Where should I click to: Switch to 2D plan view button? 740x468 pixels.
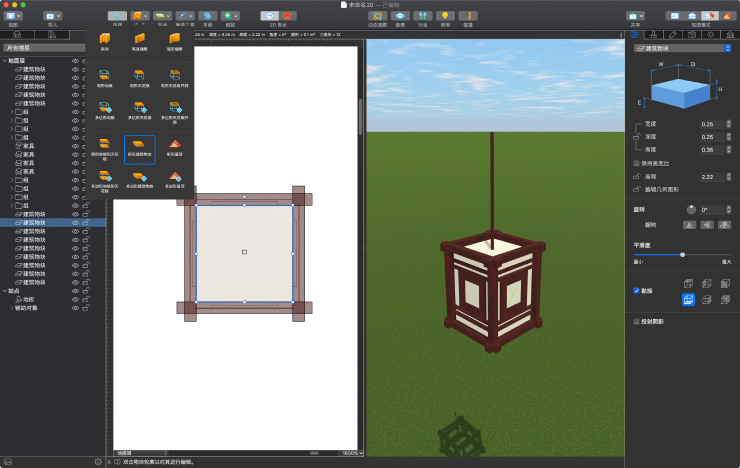[269, 16]
